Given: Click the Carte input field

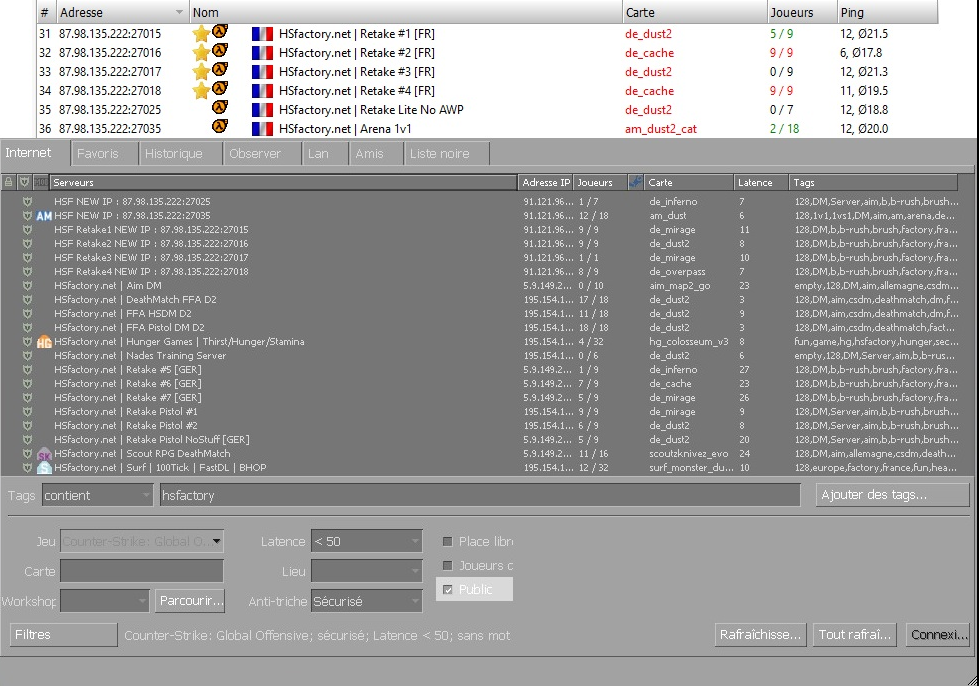Looking at the screenshot, I should point(142,571).
